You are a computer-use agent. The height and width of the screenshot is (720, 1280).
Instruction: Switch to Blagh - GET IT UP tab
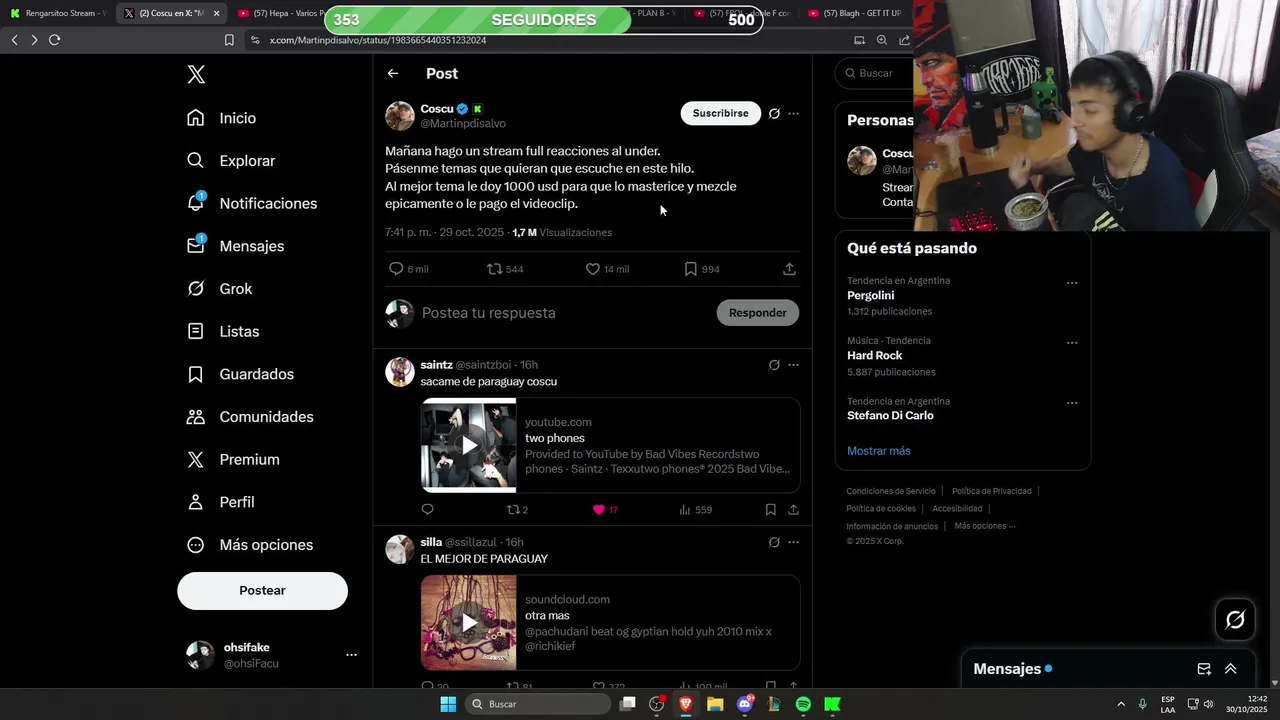855,13
